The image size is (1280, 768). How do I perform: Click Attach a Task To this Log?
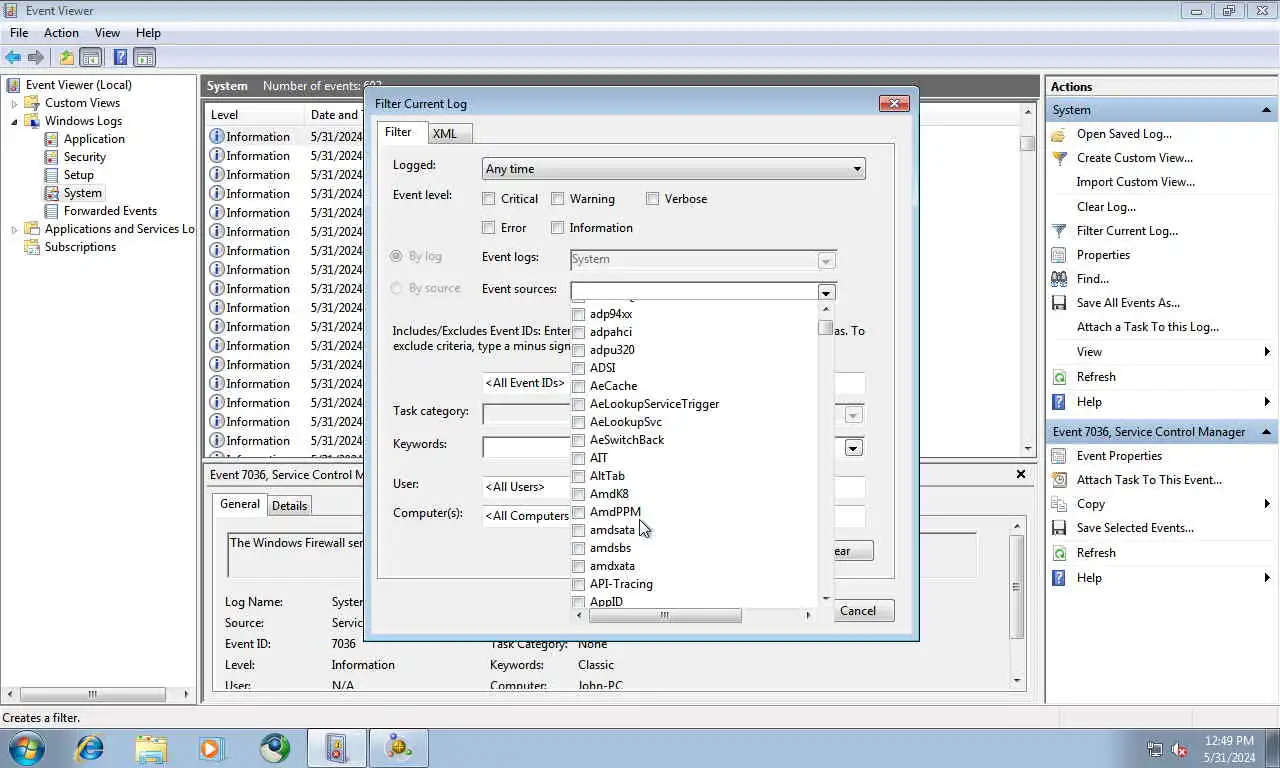point(1147,327)
